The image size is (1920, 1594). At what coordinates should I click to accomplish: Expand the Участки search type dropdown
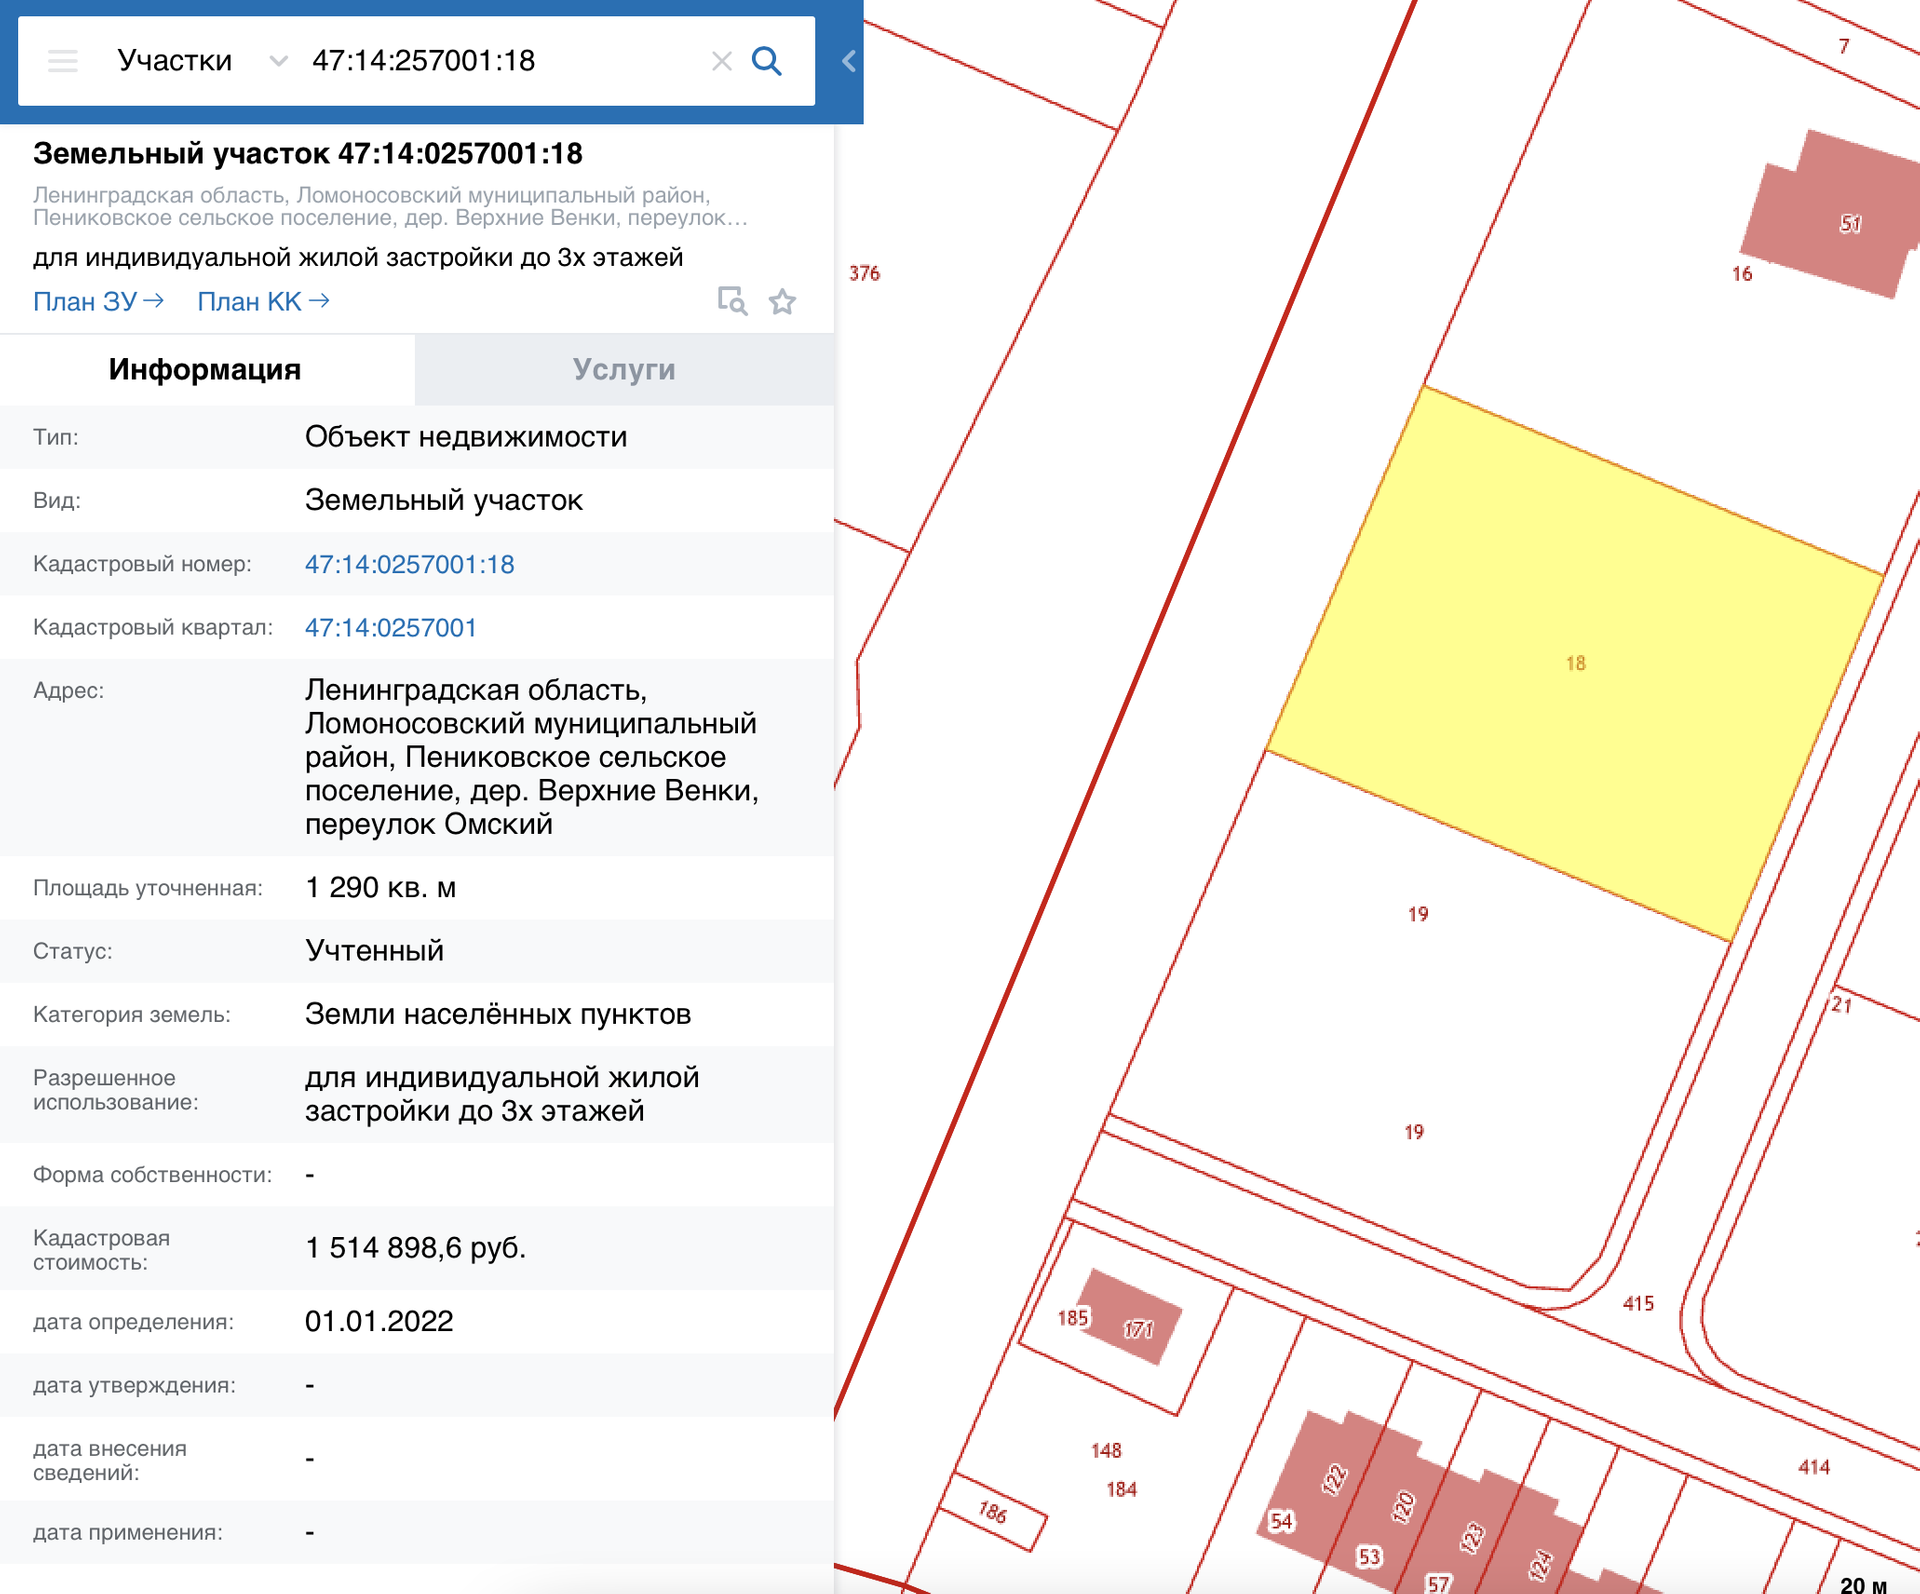click(x=175, y=61)
